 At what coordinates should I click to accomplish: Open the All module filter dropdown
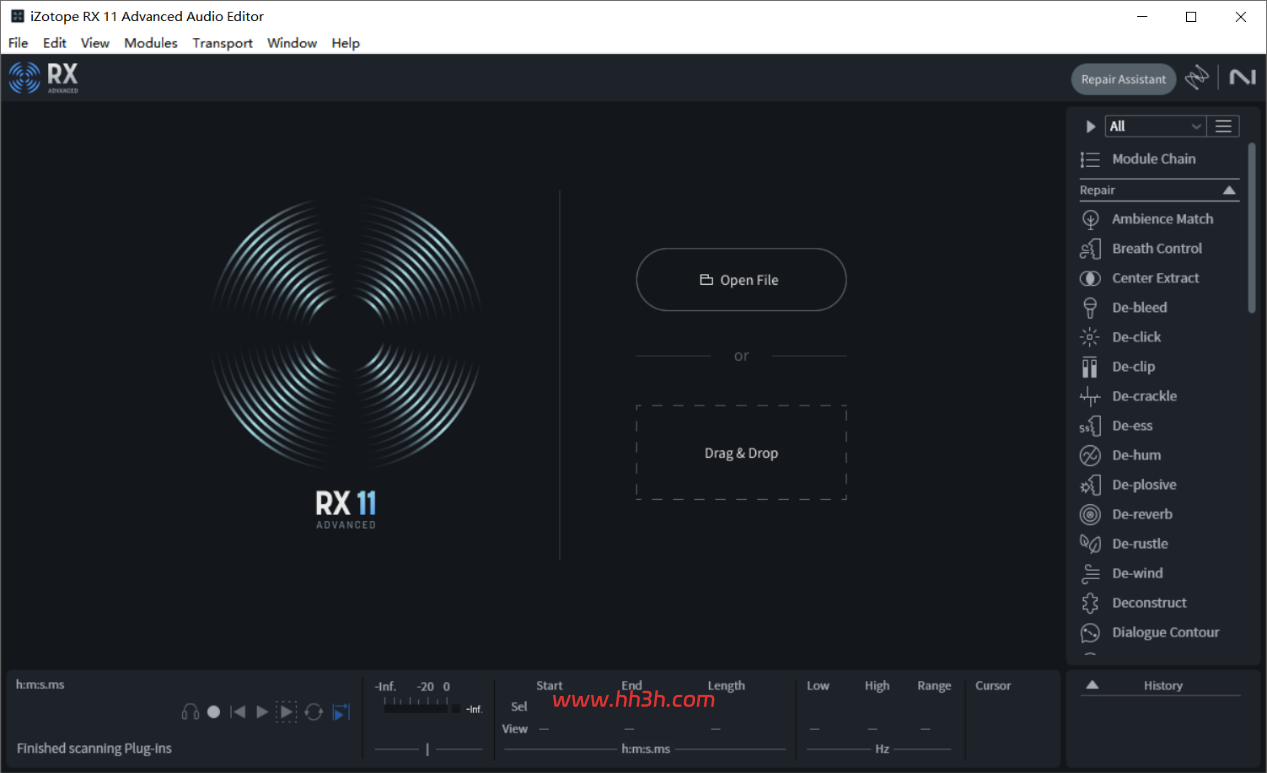pyautogui.click(x=1155, y=126)
